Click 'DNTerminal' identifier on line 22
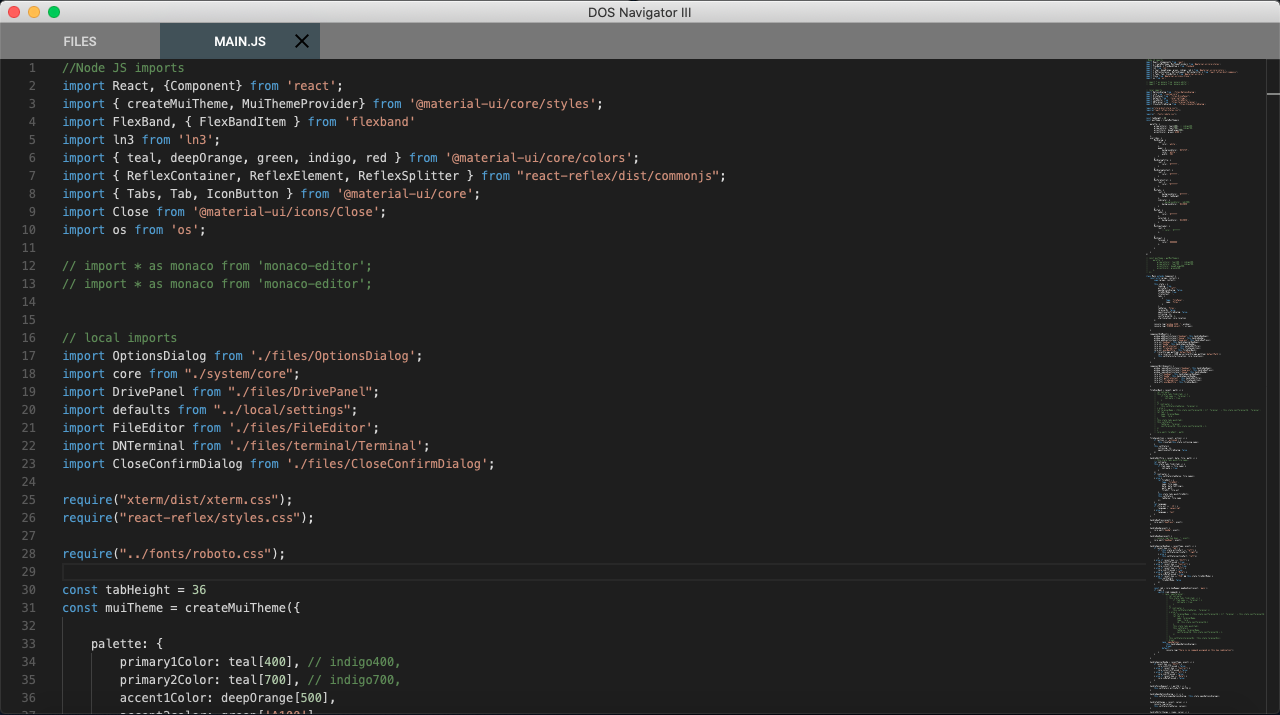 (x=149, y=446)
